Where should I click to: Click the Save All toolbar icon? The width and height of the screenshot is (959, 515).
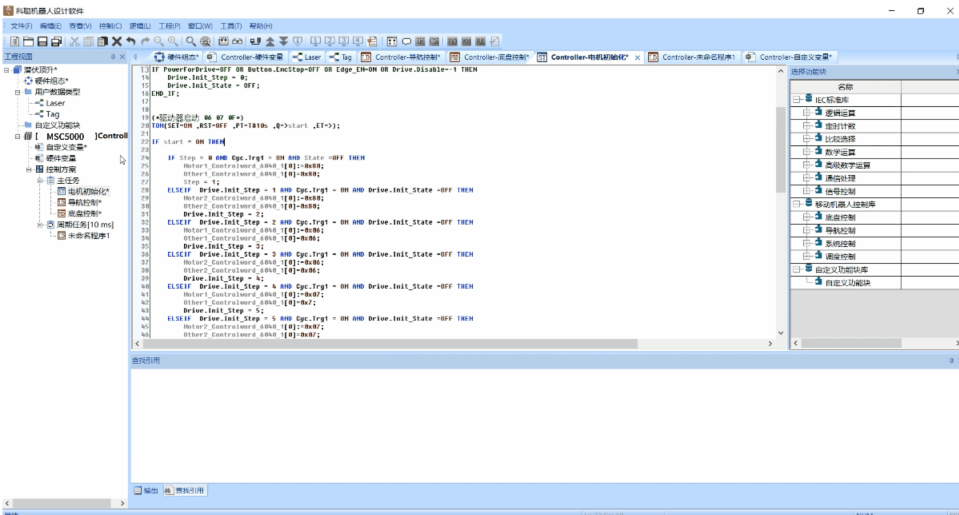[x=56, y=42]
